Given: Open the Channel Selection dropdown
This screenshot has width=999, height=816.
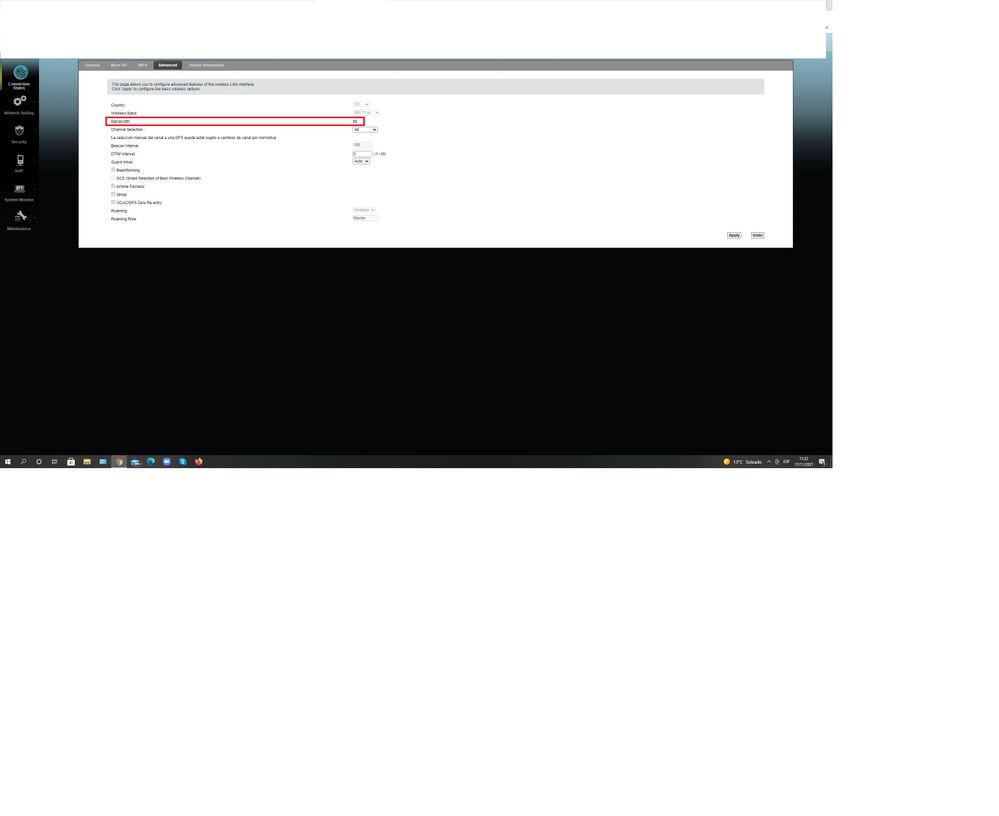Looking at the screenshot, I should pyautogui.click(x=365, y=129).
